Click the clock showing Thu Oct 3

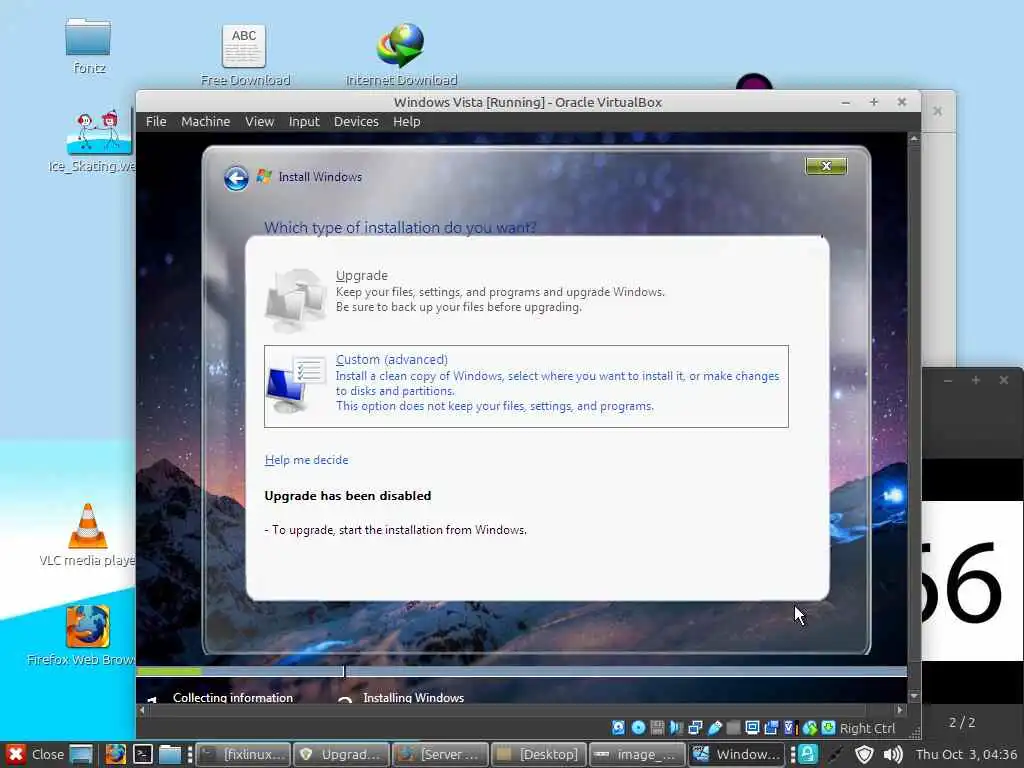click(x=966, y=754)
